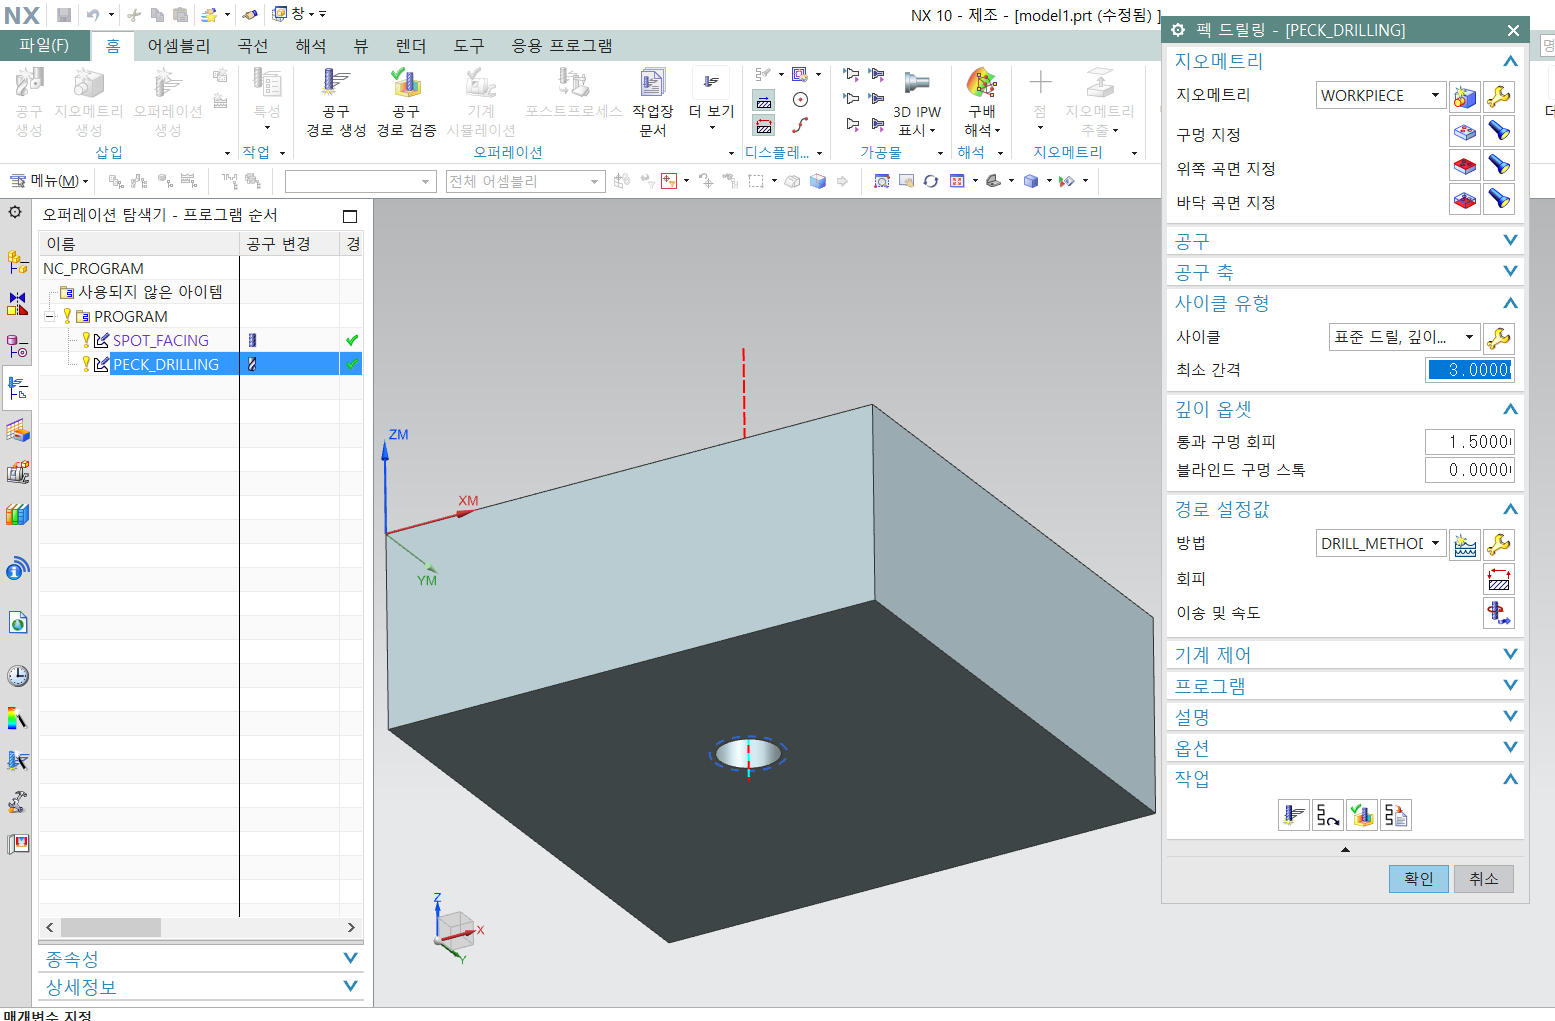Viewport: 1555px width, 1021px height.
Task: Click method inherit icon next to DRILL_METHOD
Action: click(1465, 545)
